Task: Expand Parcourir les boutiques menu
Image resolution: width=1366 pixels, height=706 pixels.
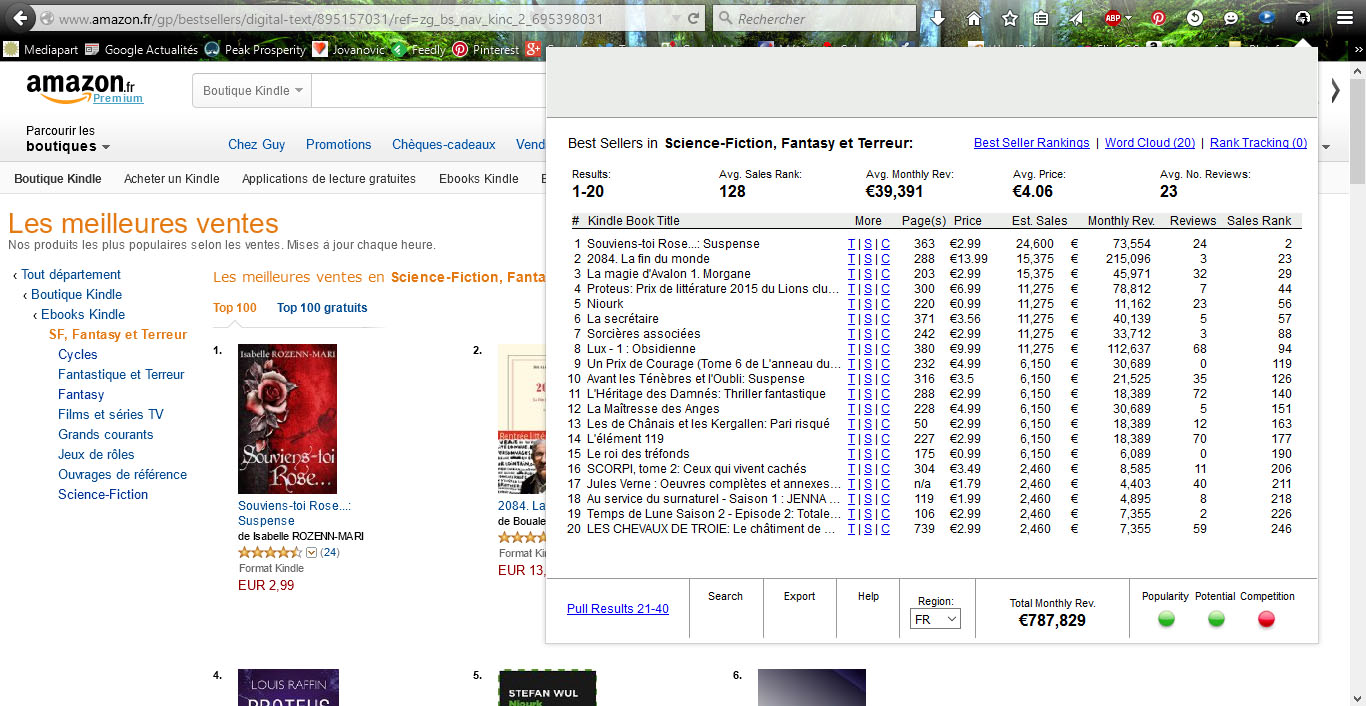Action: tap(68, 139)
